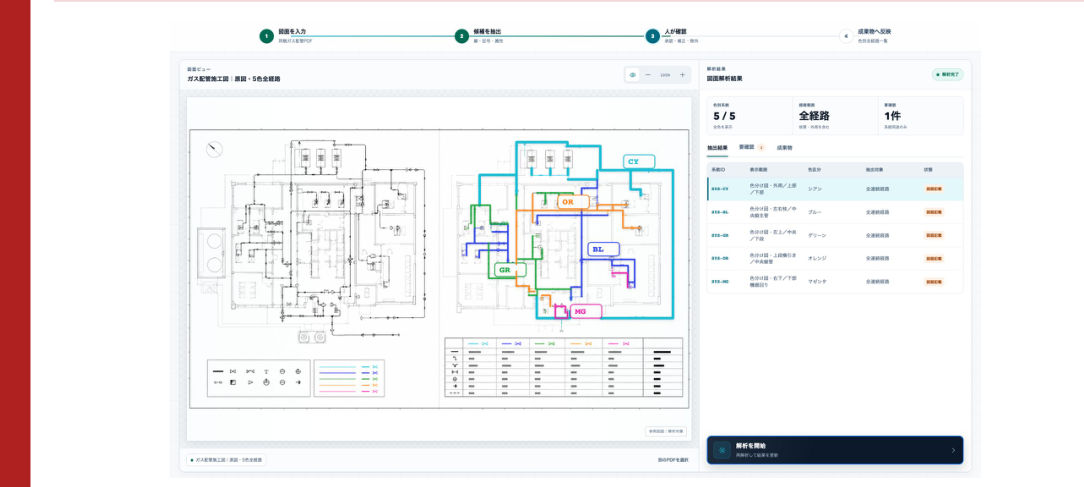Click the status badge in the マゼンタ row
The width and height of the screenshot is (1084, 487).
(933, 282)
